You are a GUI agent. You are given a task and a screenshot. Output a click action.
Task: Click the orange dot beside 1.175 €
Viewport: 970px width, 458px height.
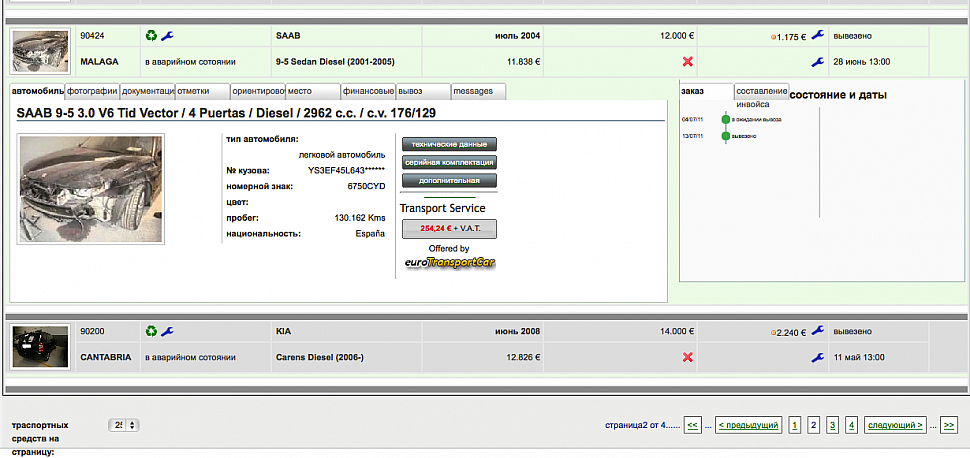coord(773,37)
